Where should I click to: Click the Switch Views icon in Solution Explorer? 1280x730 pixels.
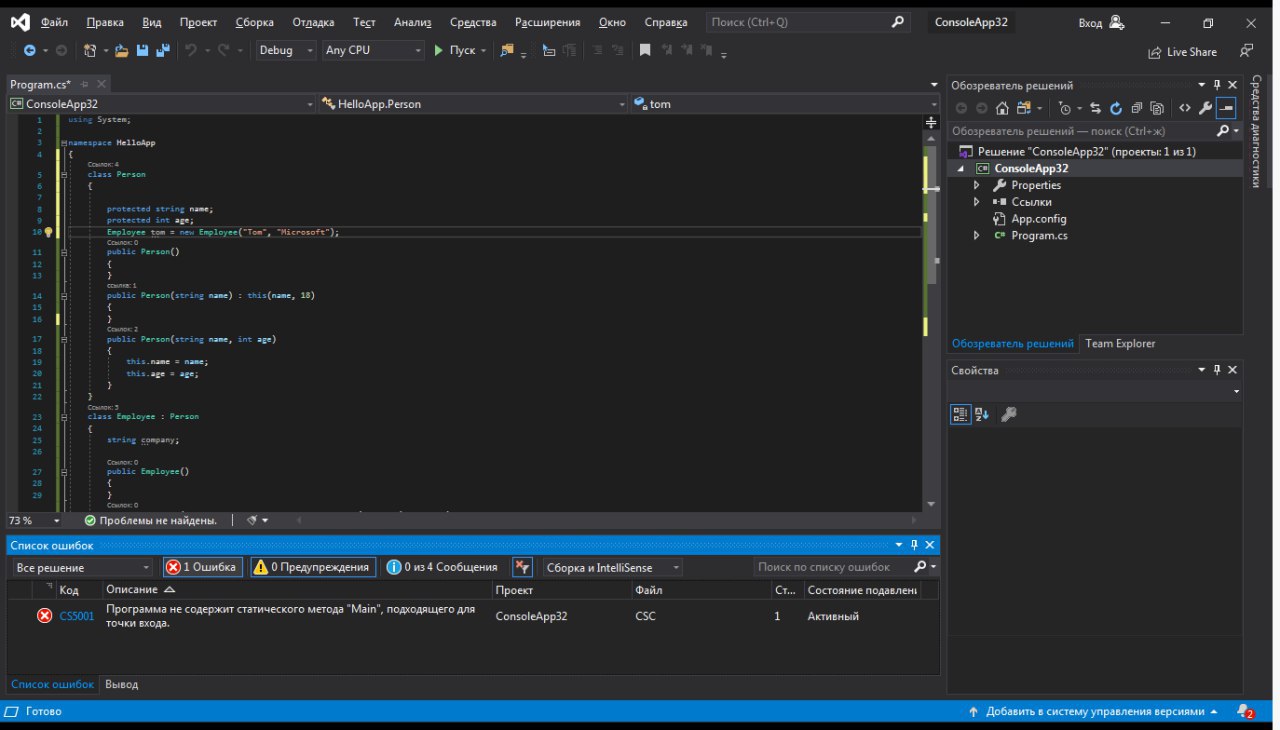pos(1024,108)
